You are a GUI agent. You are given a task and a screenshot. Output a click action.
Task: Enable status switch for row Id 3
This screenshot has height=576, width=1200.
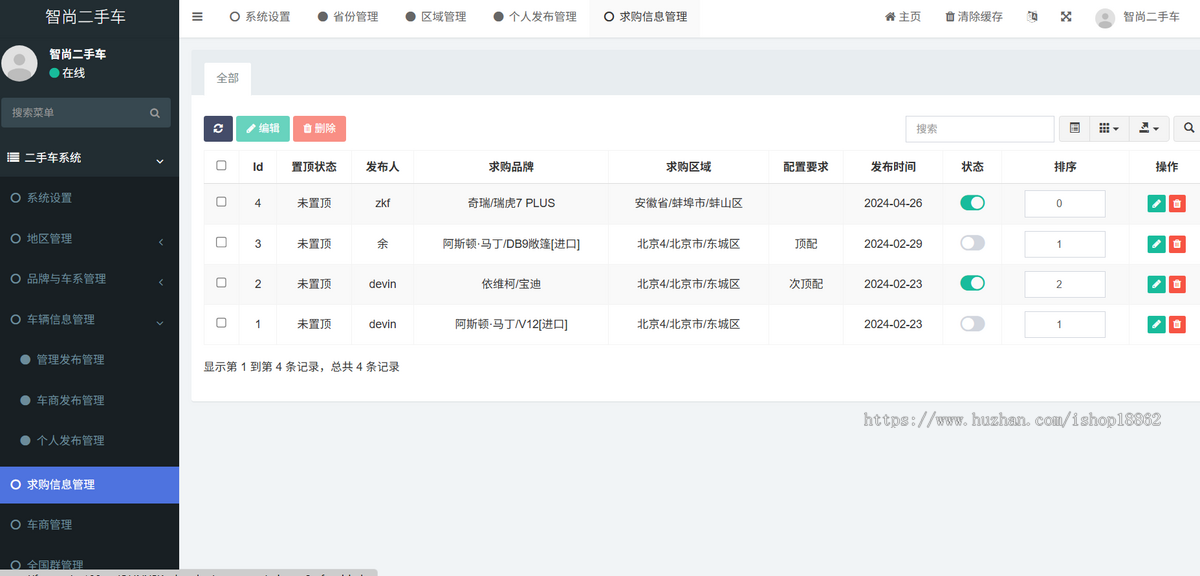click(972, 243)
